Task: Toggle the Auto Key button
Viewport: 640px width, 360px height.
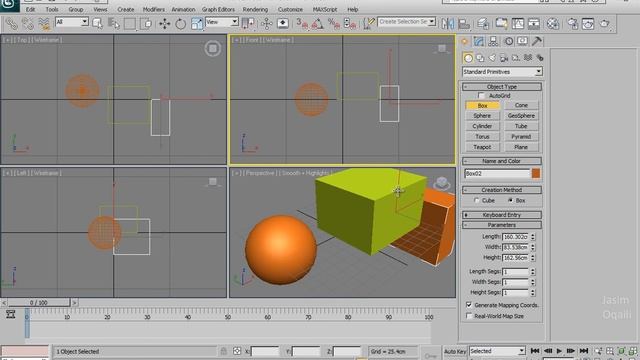Action: pyautogui.click(x=455, y=351)
